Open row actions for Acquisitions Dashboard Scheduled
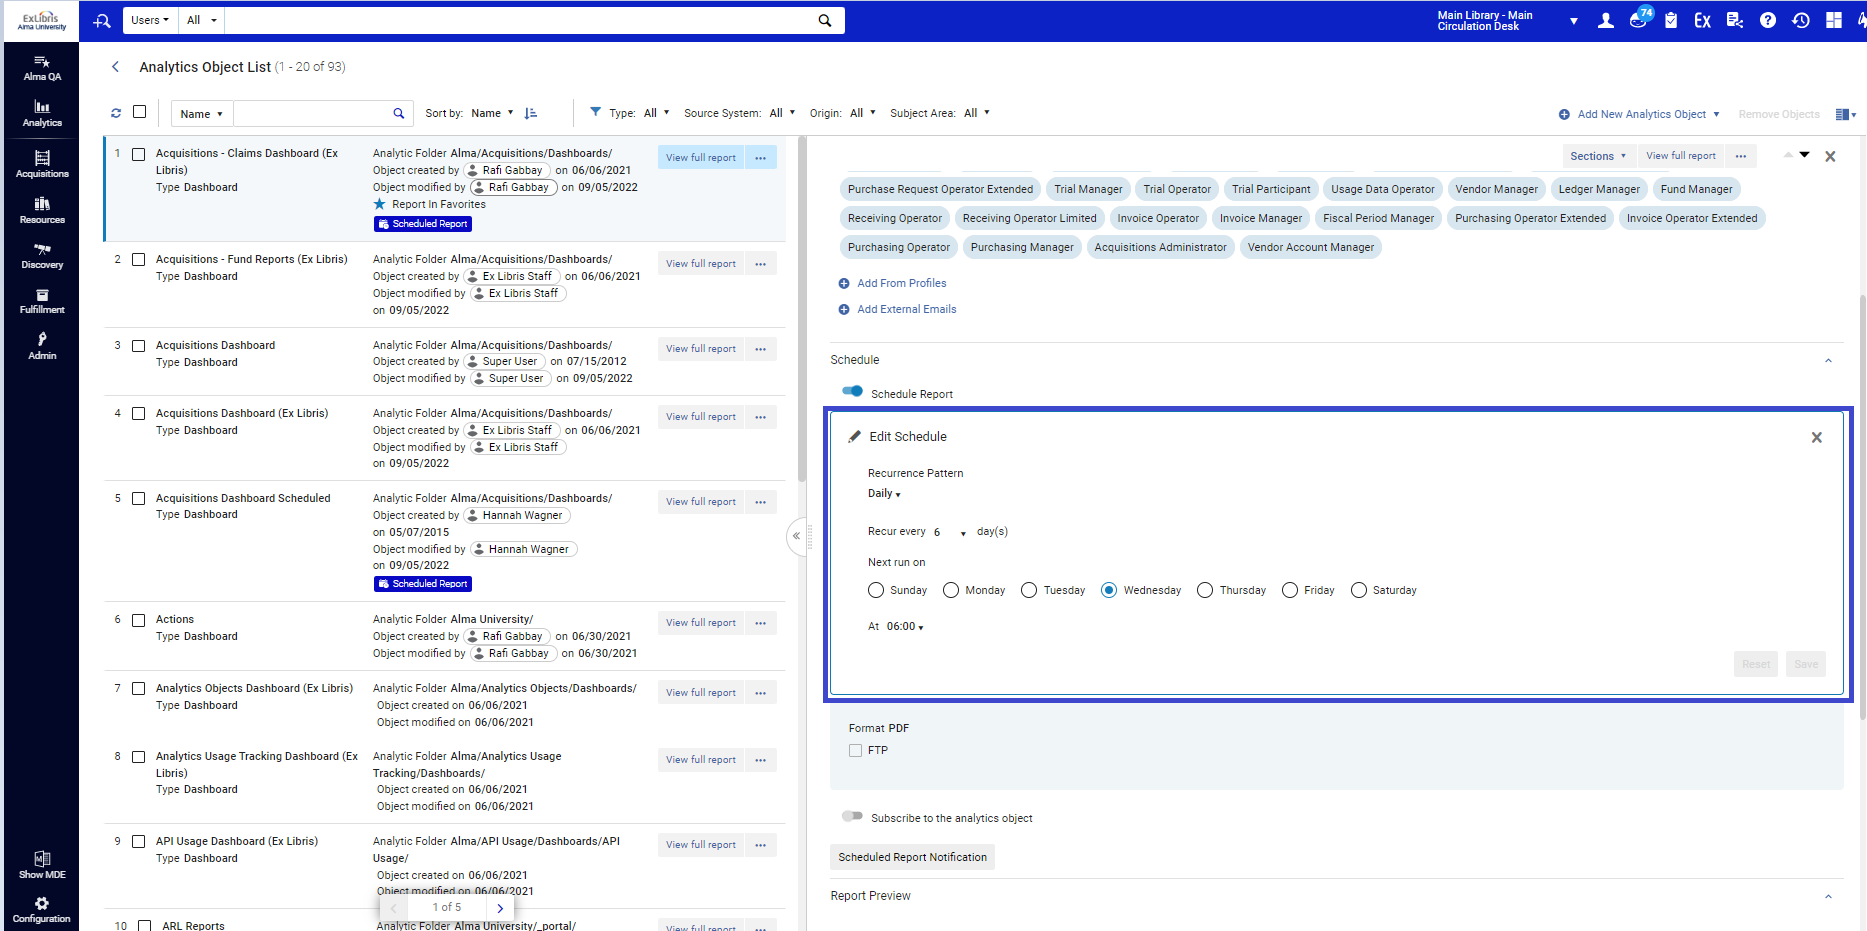 761,502
